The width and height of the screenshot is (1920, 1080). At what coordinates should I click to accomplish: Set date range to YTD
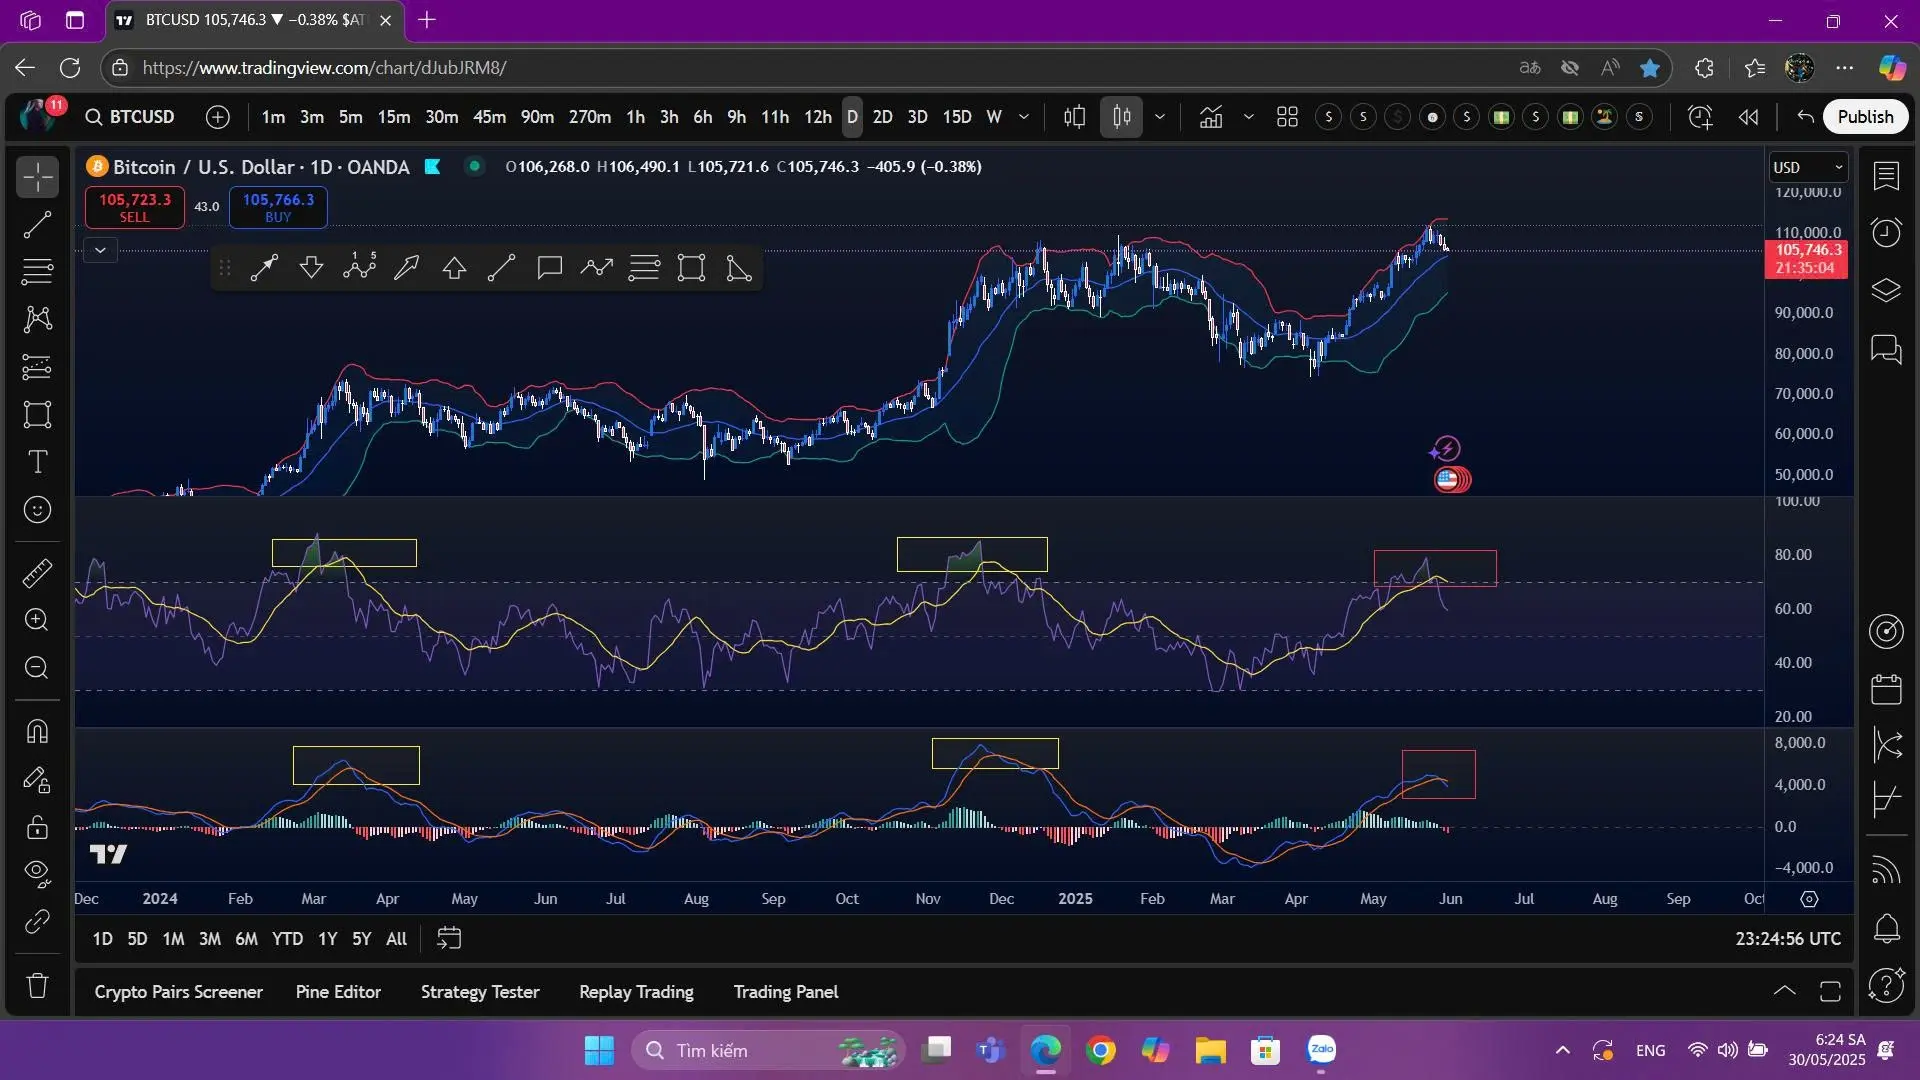(287, 939)
